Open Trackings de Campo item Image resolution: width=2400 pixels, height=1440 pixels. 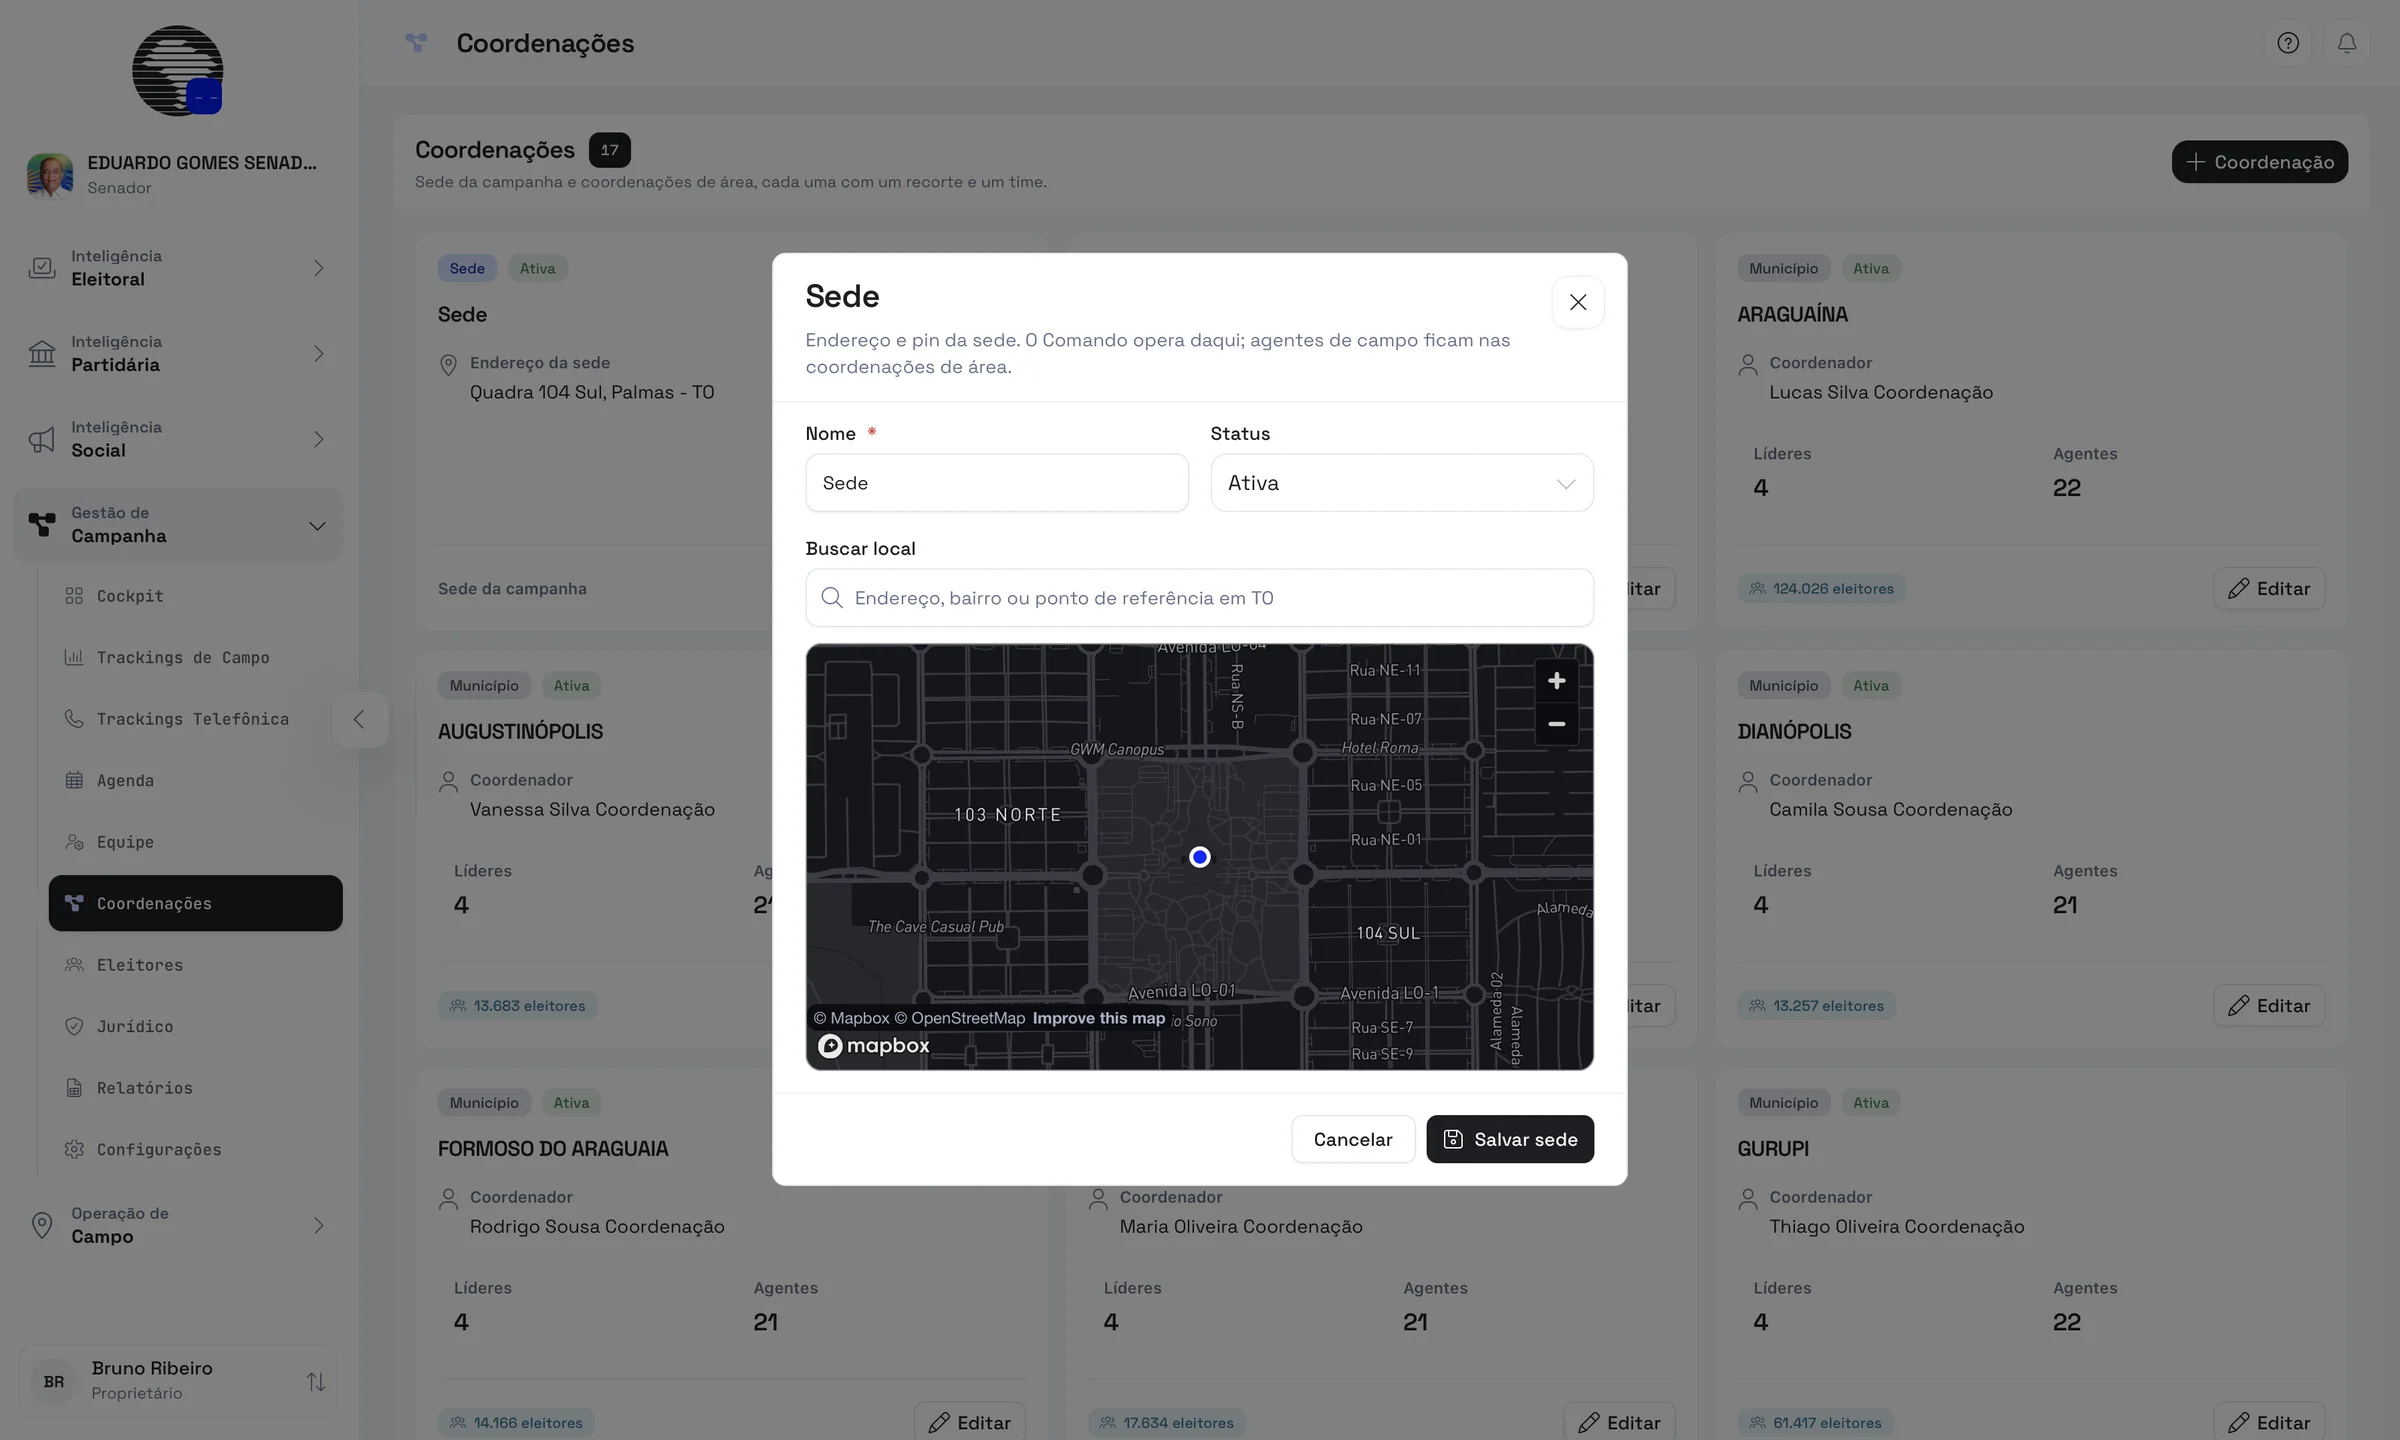[195, 657]
